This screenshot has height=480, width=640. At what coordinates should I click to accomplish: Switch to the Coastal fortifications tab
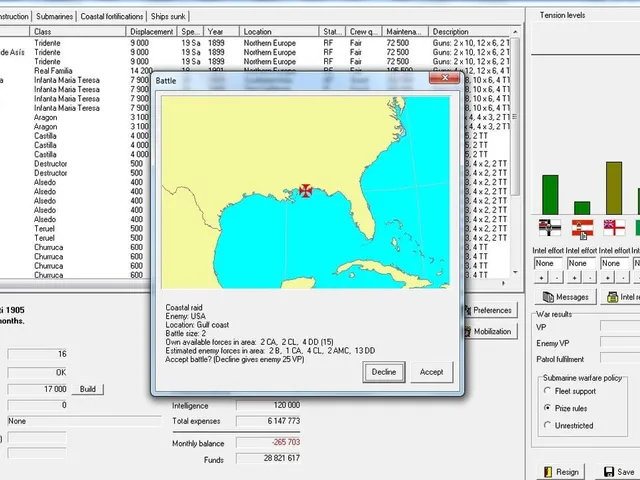(112, 16)
